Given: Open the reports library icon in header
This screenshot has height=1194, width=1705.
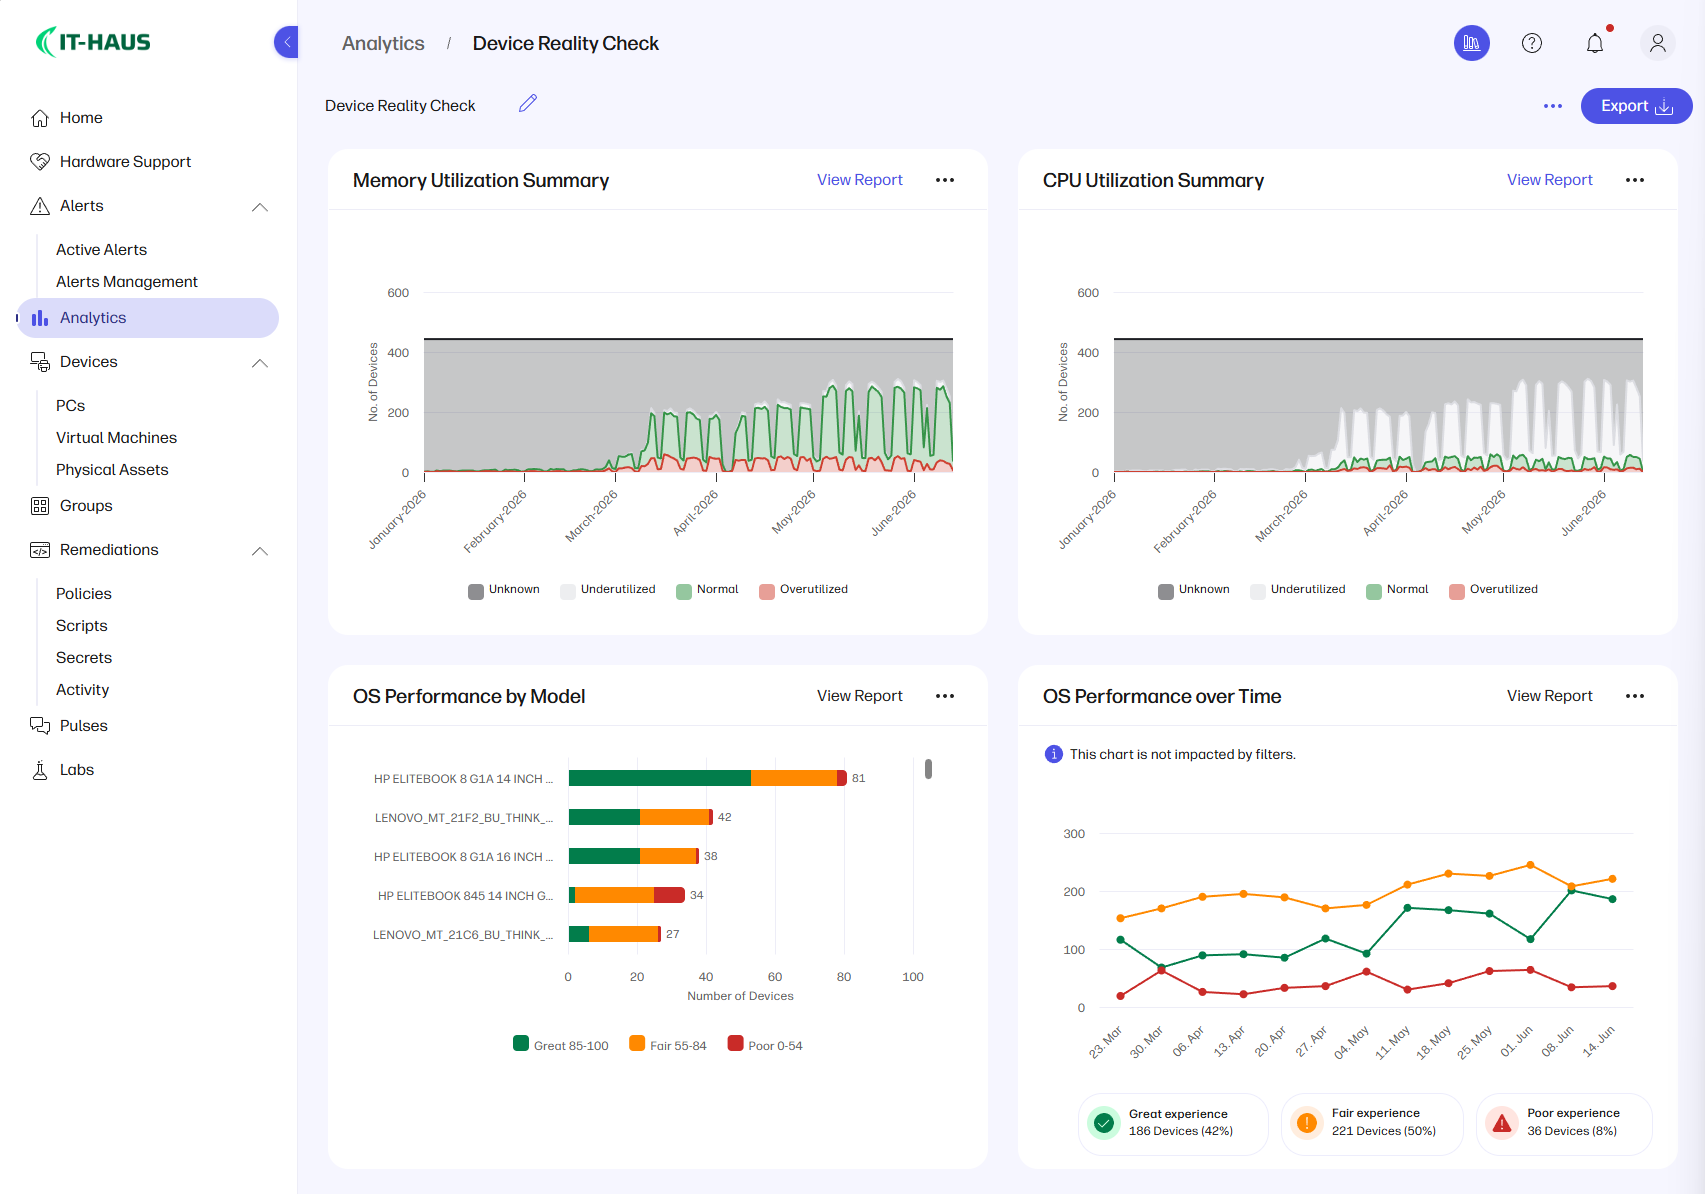Looking at the screenshot, I should (1471, 43).
